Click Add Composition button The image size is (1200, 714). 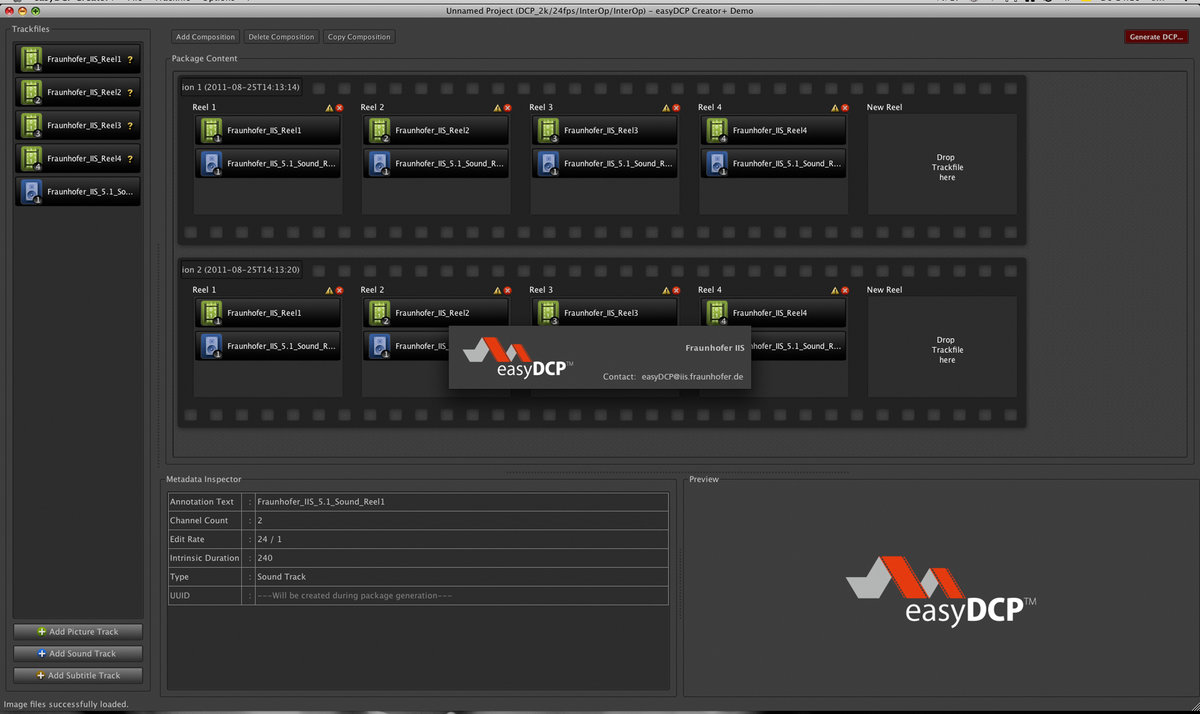coord(205,37)
